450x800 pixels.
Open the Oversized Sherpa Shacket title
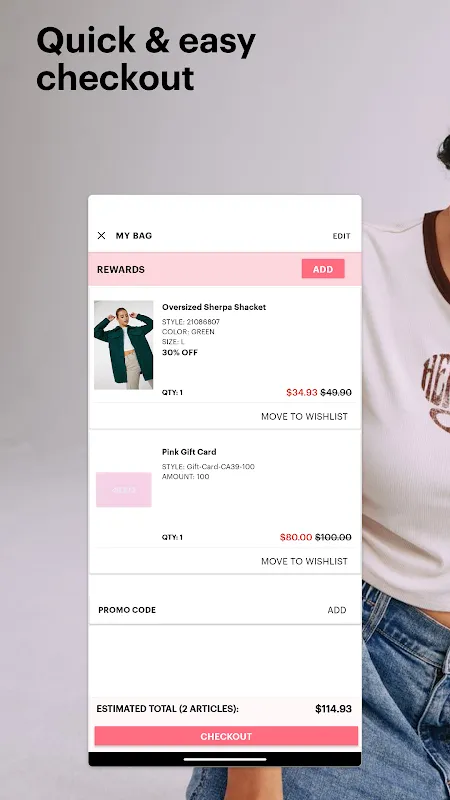[214, 307]
